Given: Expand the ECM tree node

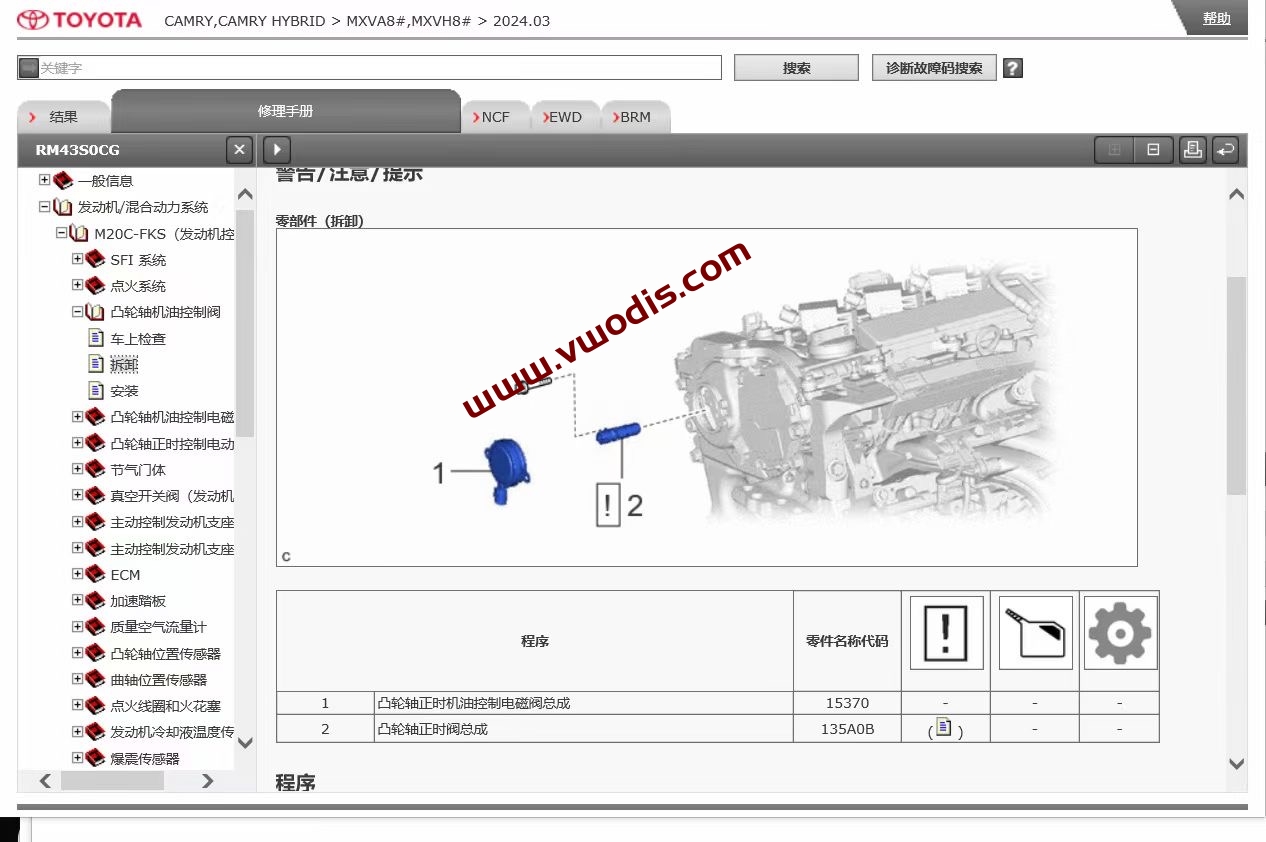Looking at the screenshot, I should (x=78, y=574).
